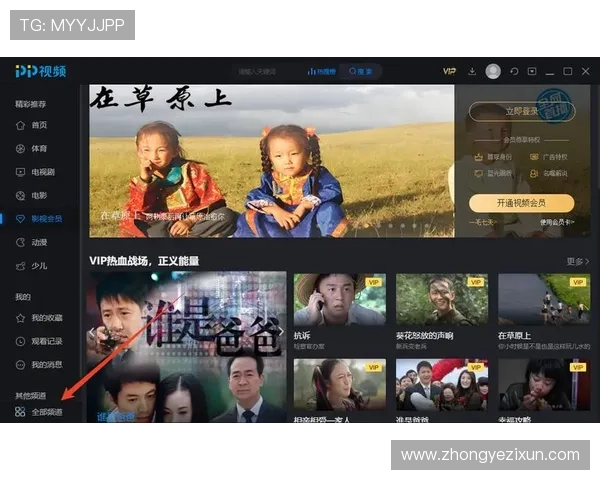Open the downloads icon in title bar

pyautogui.click(x=472, y=71)
